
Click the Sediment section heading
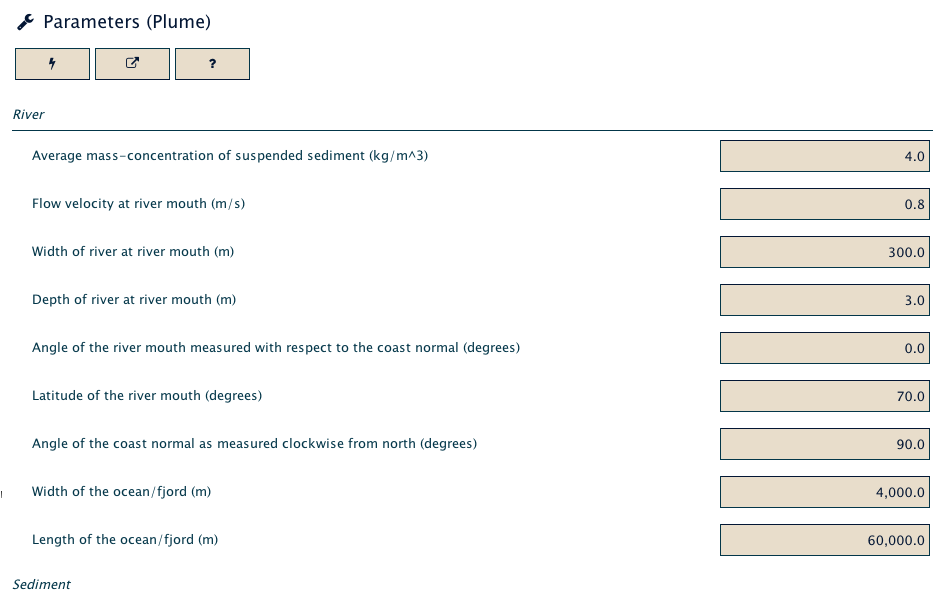click(x=42, y=584)
